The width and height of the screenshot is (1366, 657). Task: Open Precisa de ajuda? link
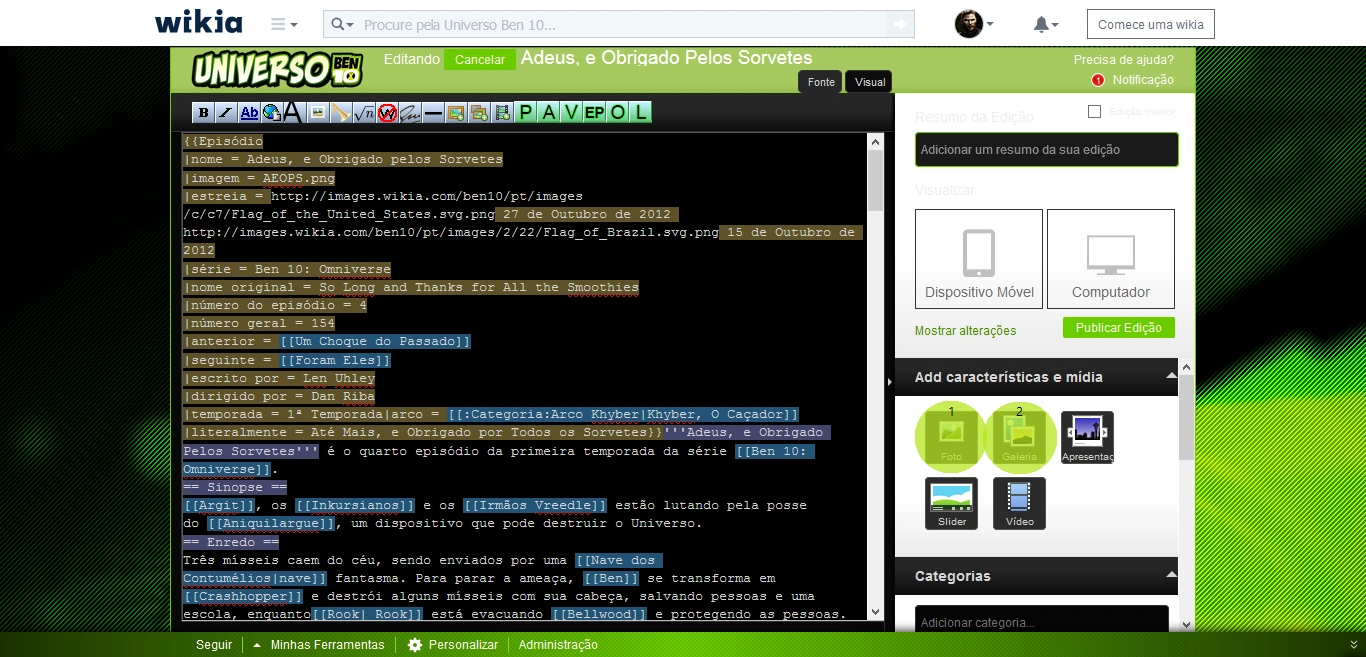click(1123, 60)
